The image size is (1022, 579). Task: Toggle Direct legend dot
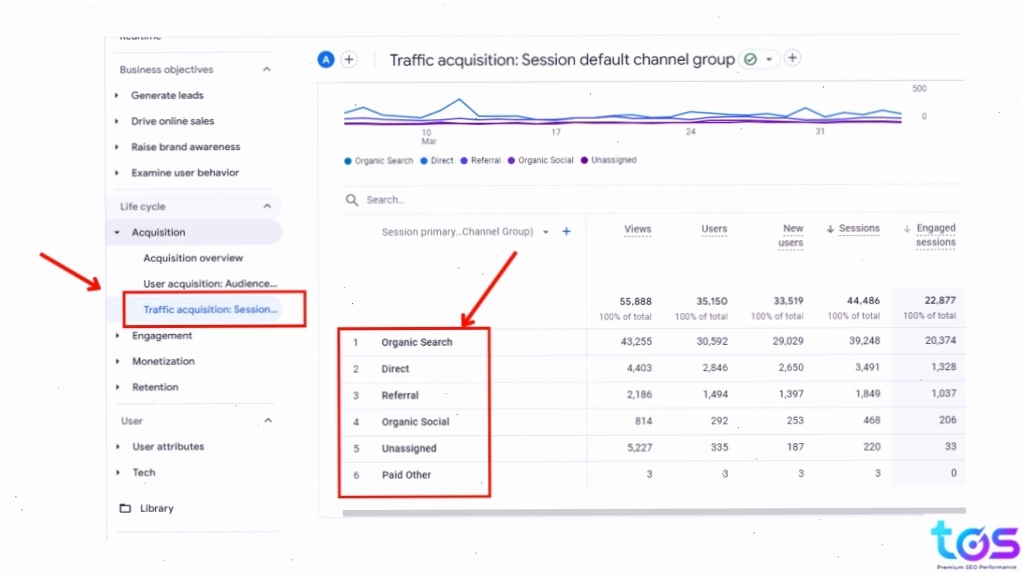(x=424, y=160)
